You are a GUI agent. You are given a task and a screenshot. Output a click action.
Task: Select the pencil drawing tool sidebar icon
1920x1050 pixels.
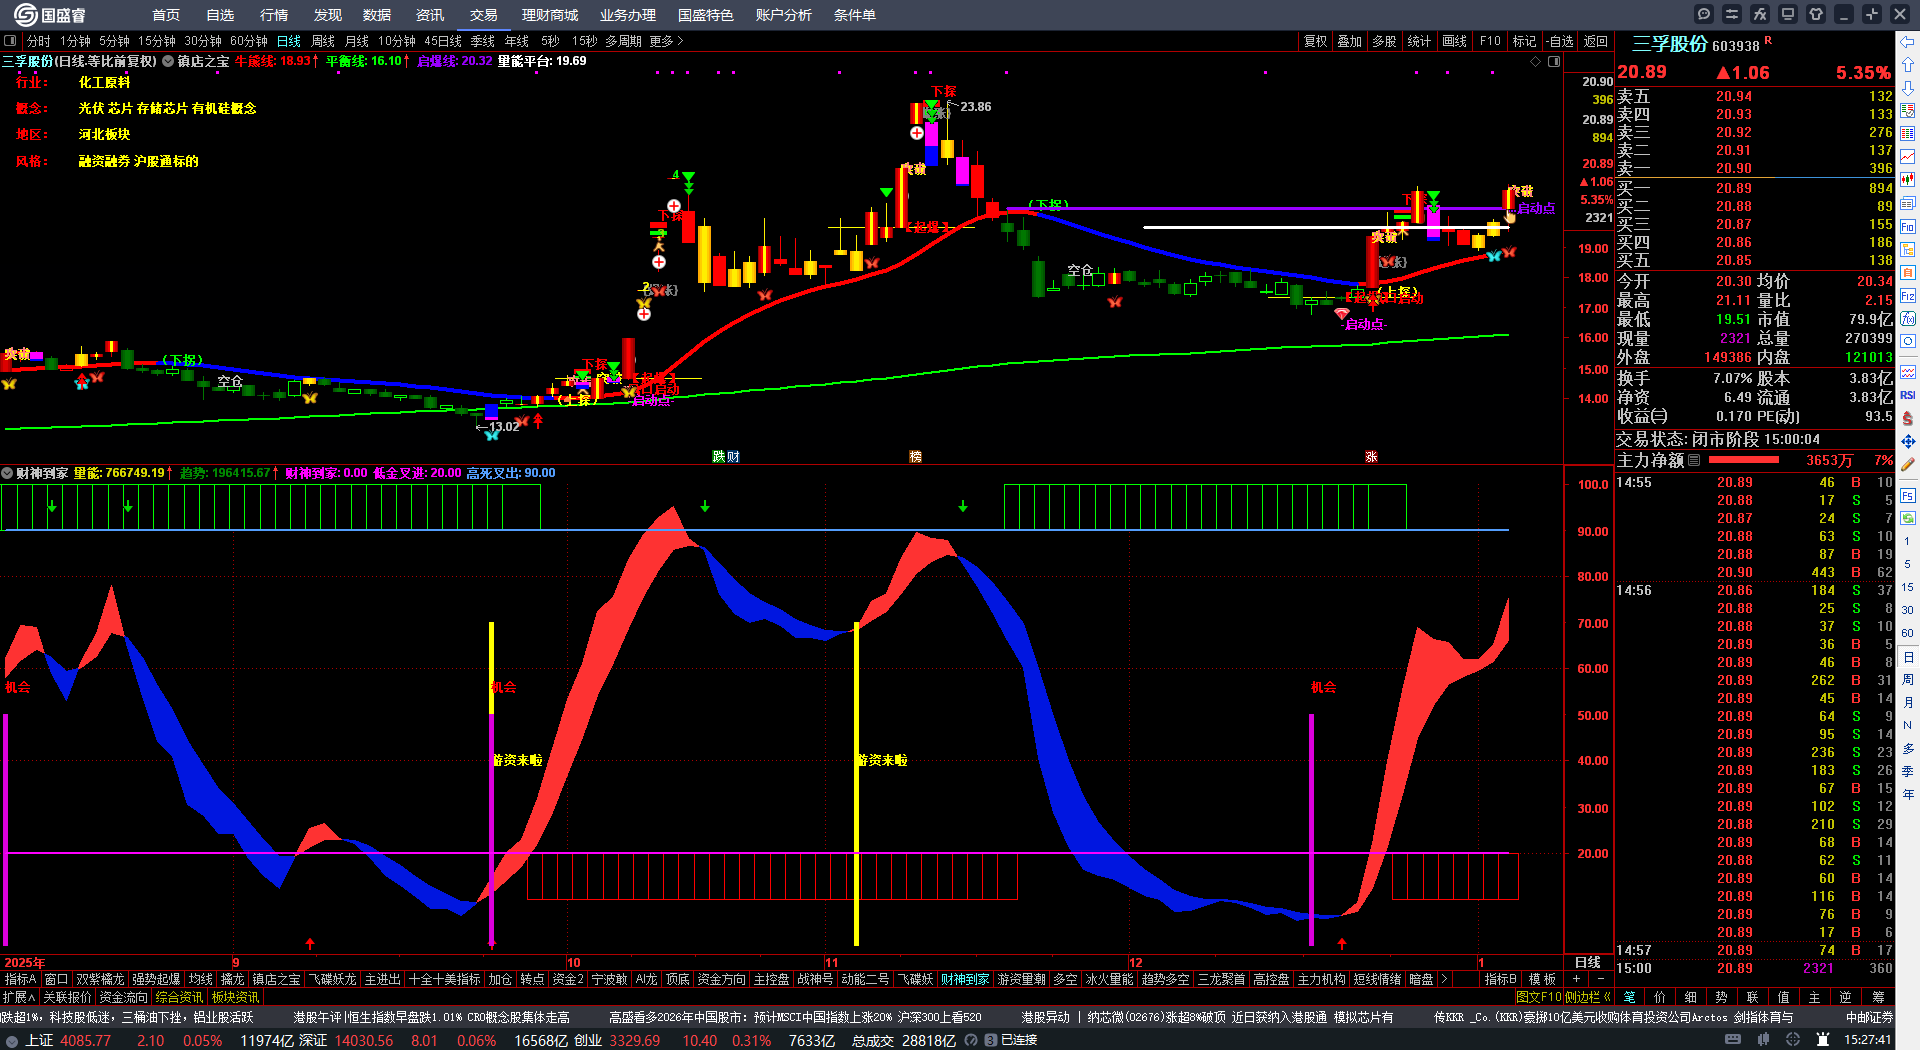pyautogui.click(x=1908, y=464)
